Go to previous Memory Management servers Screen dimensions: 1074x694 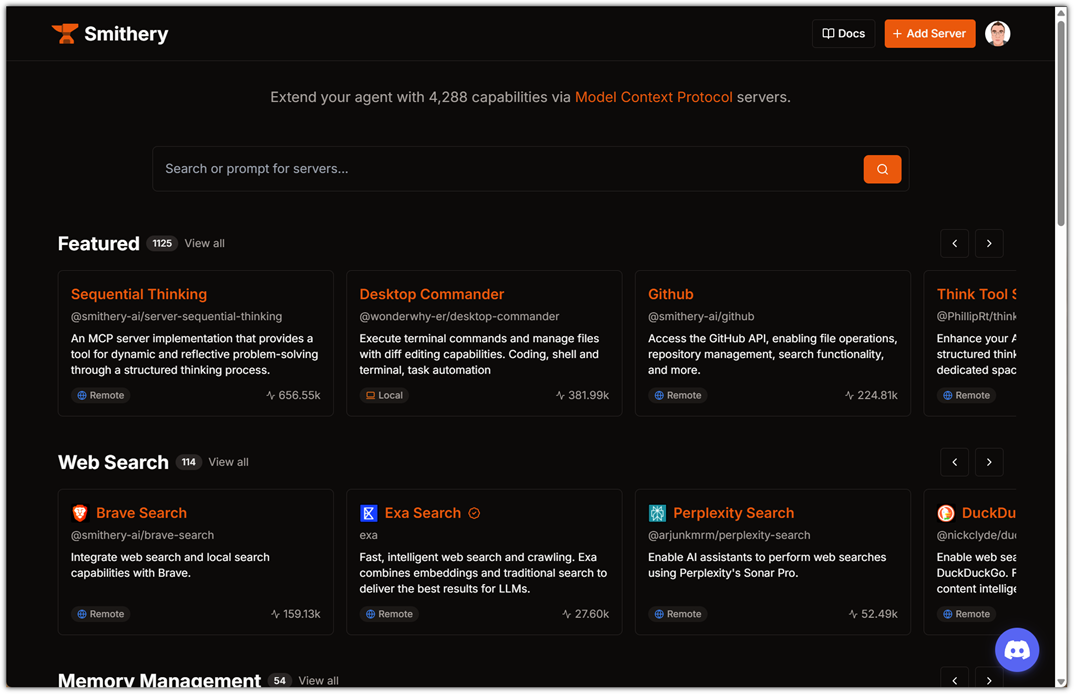pos(954,678)
